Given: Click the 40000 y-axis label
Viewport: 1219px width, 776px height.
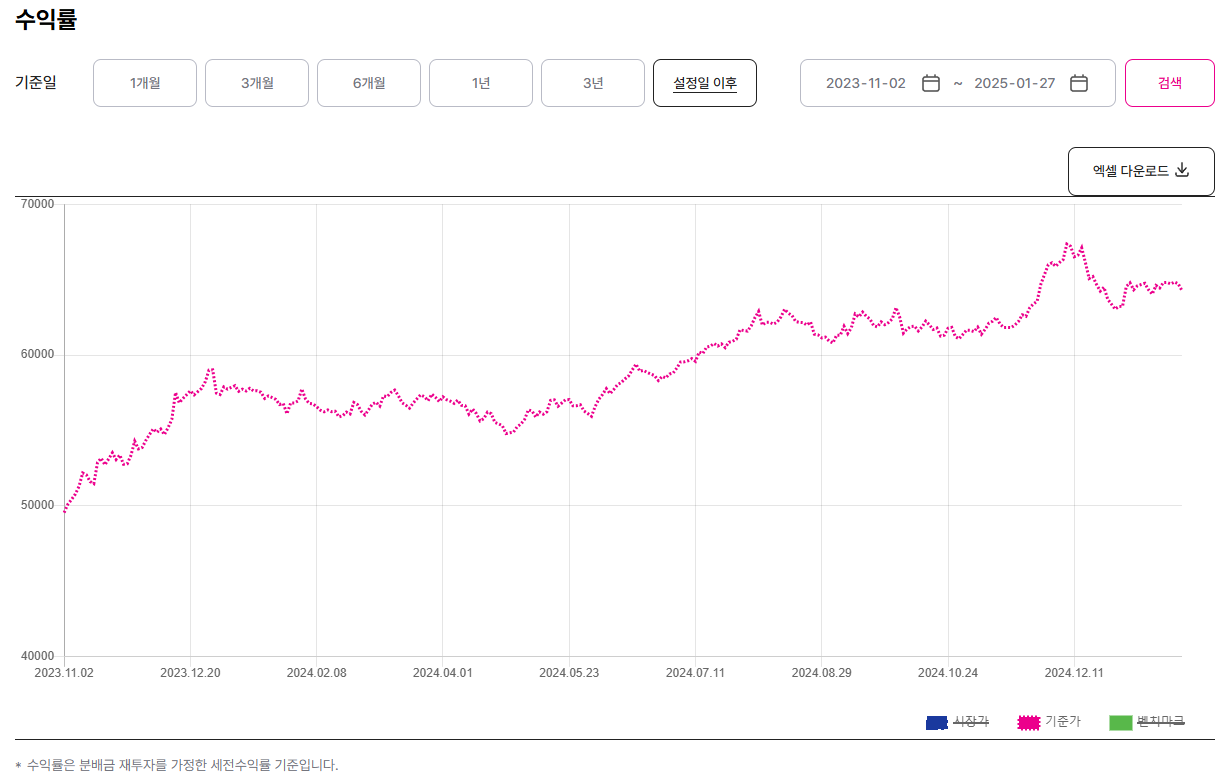Looking at the screenshot, I should 38,657.
